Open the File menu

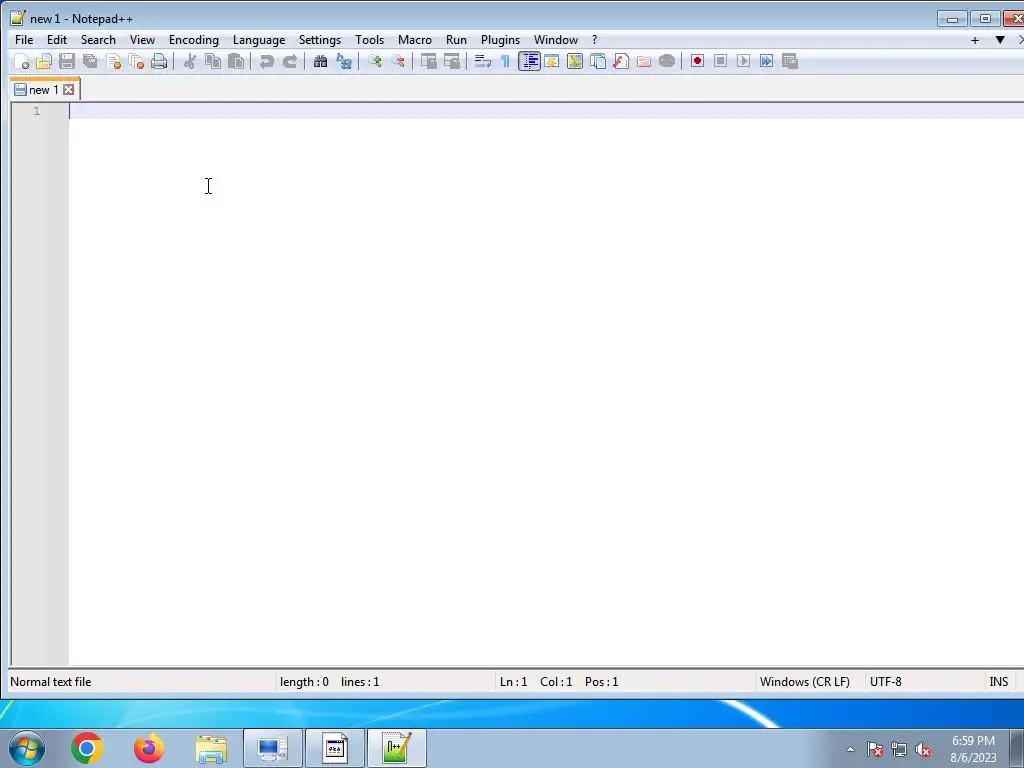24,40
